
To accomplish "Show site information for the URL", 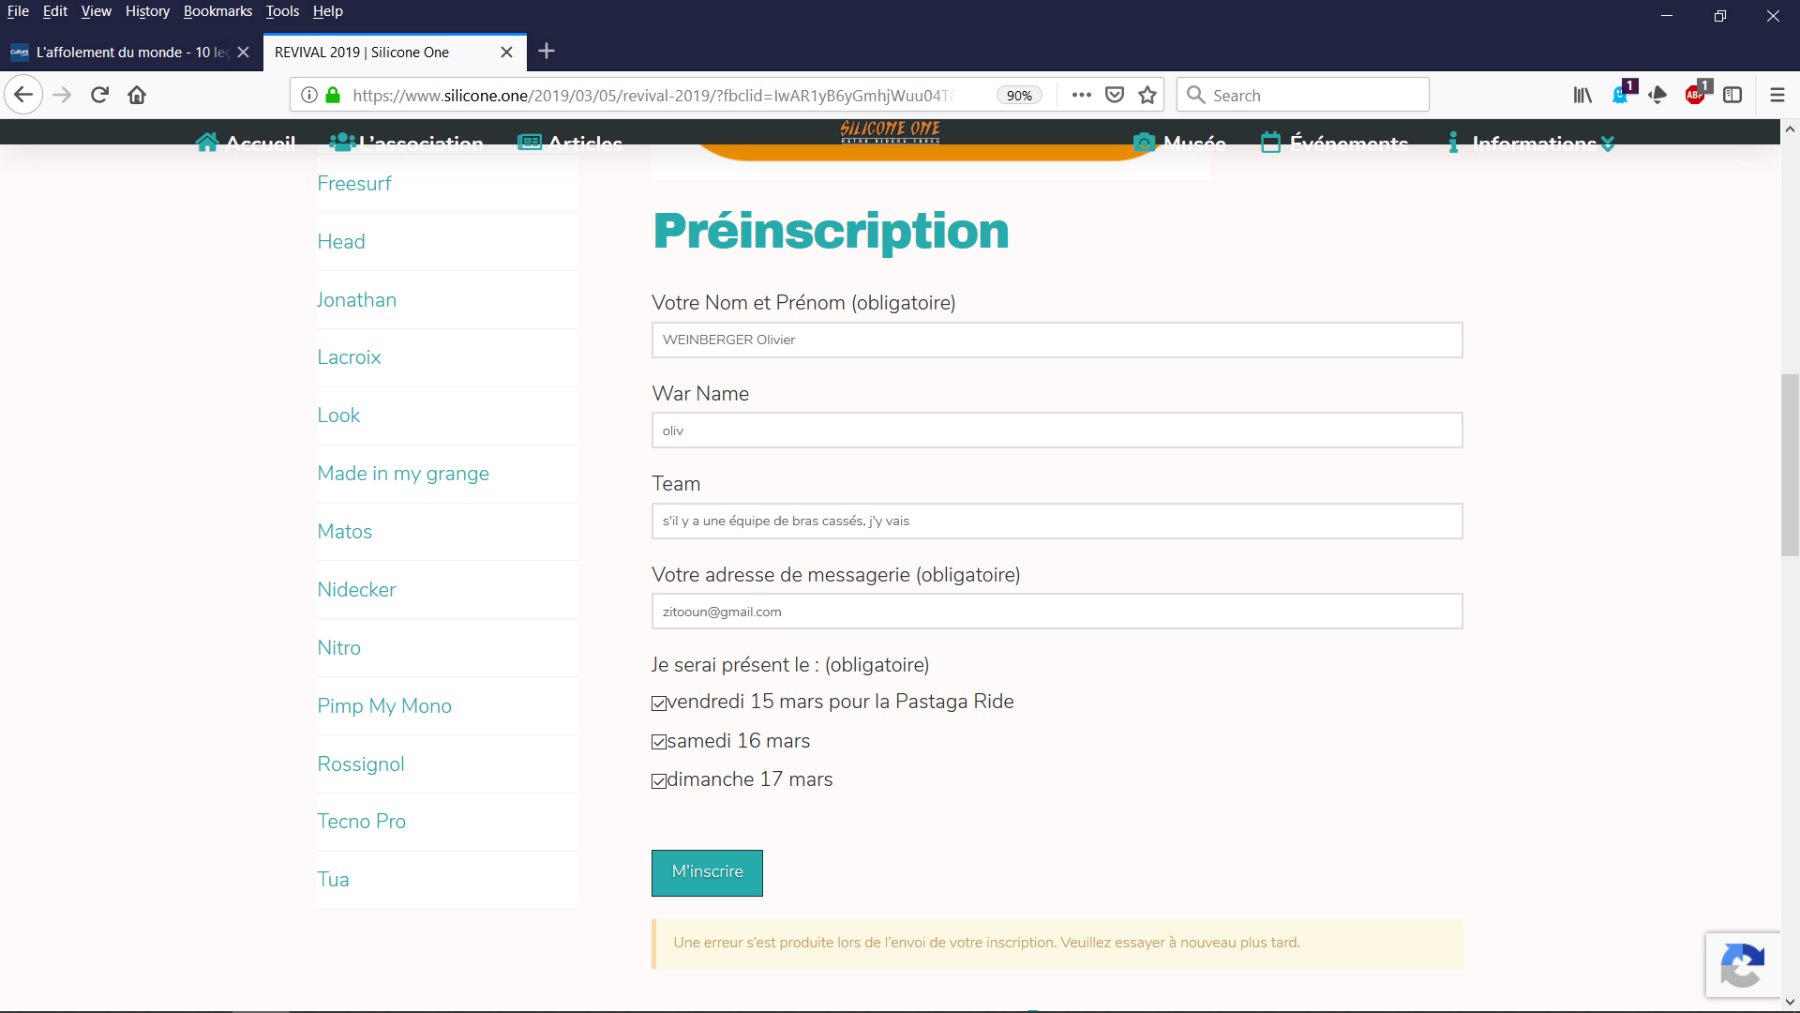I will pyautogui.click(x=310, y=95).
